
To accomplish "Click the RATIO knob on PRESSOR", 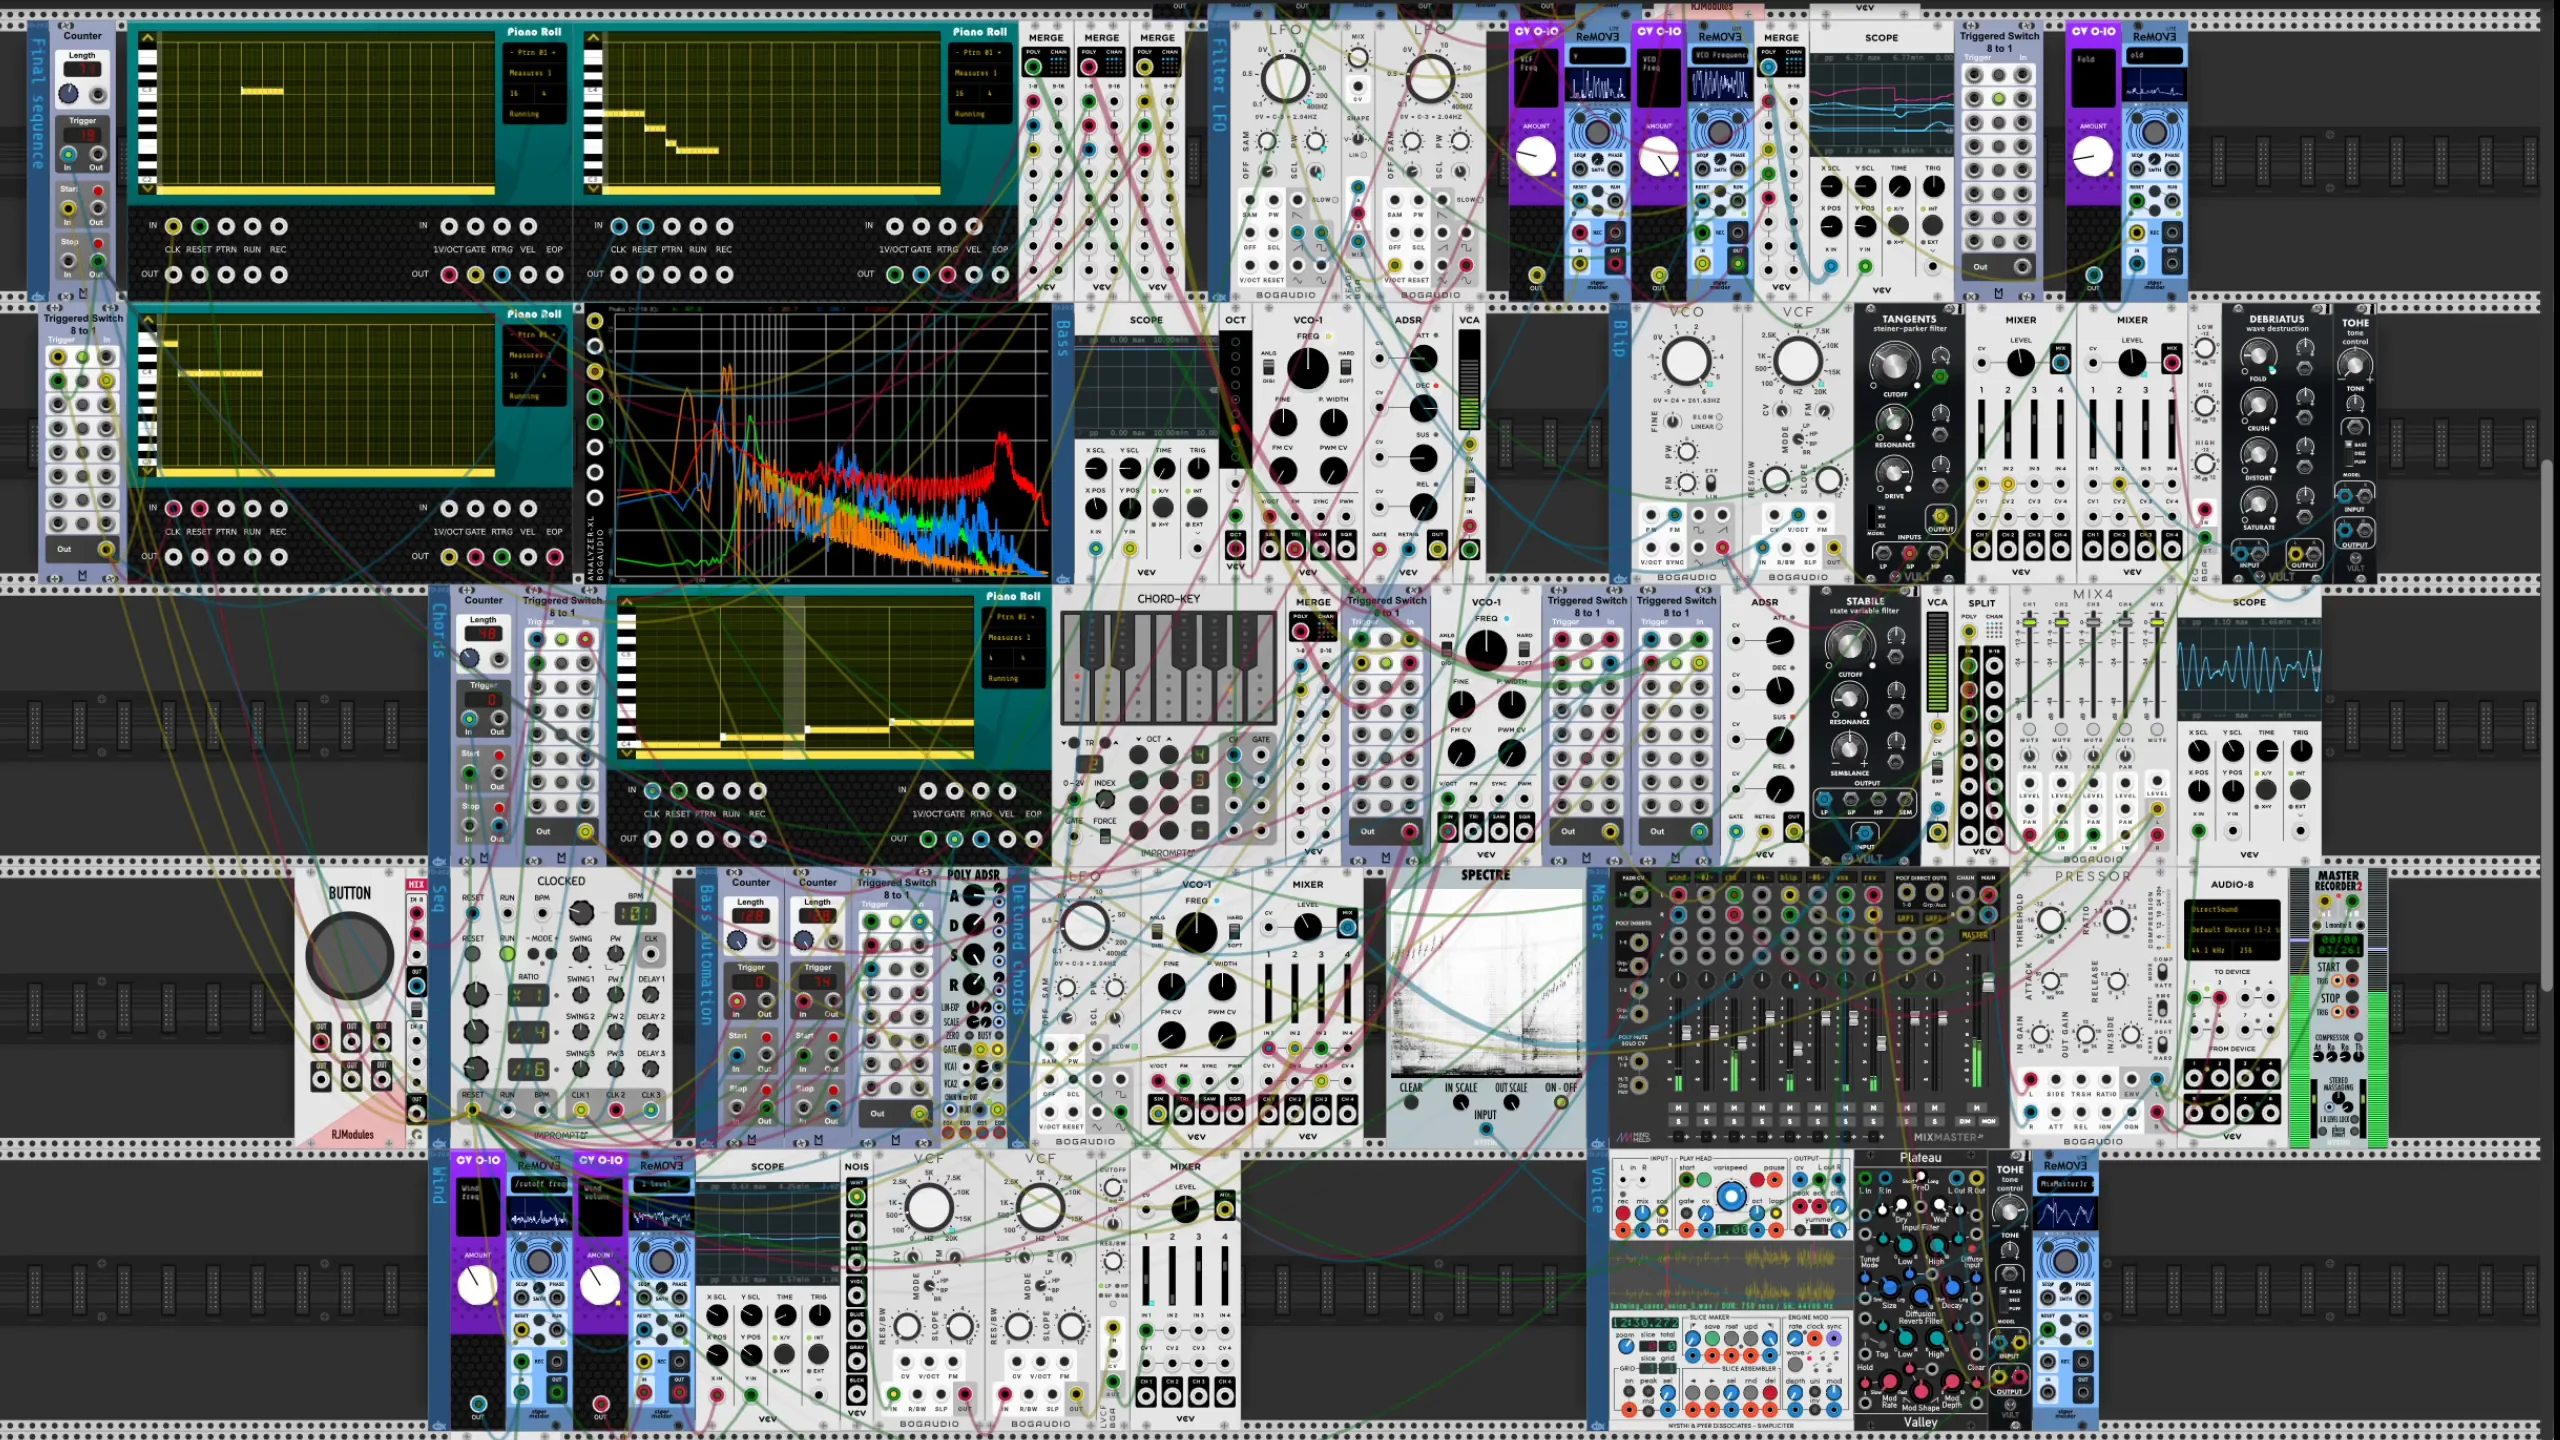I will click(x=2116, y=919).
